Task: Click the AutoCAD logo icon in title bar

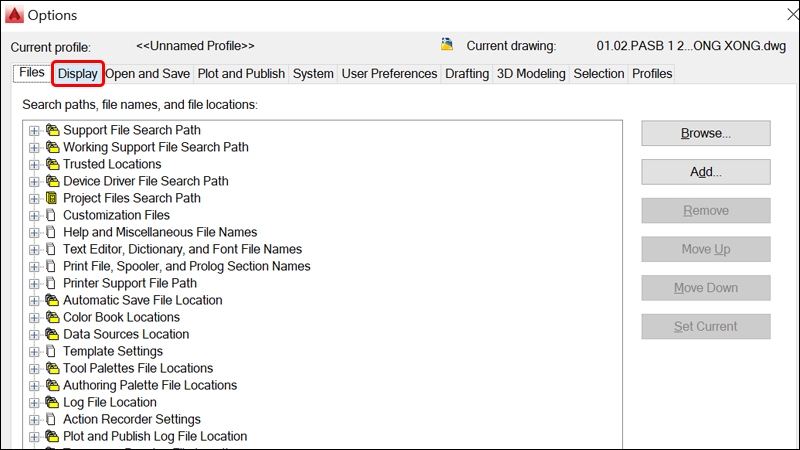Action: (x=15, y=15)
